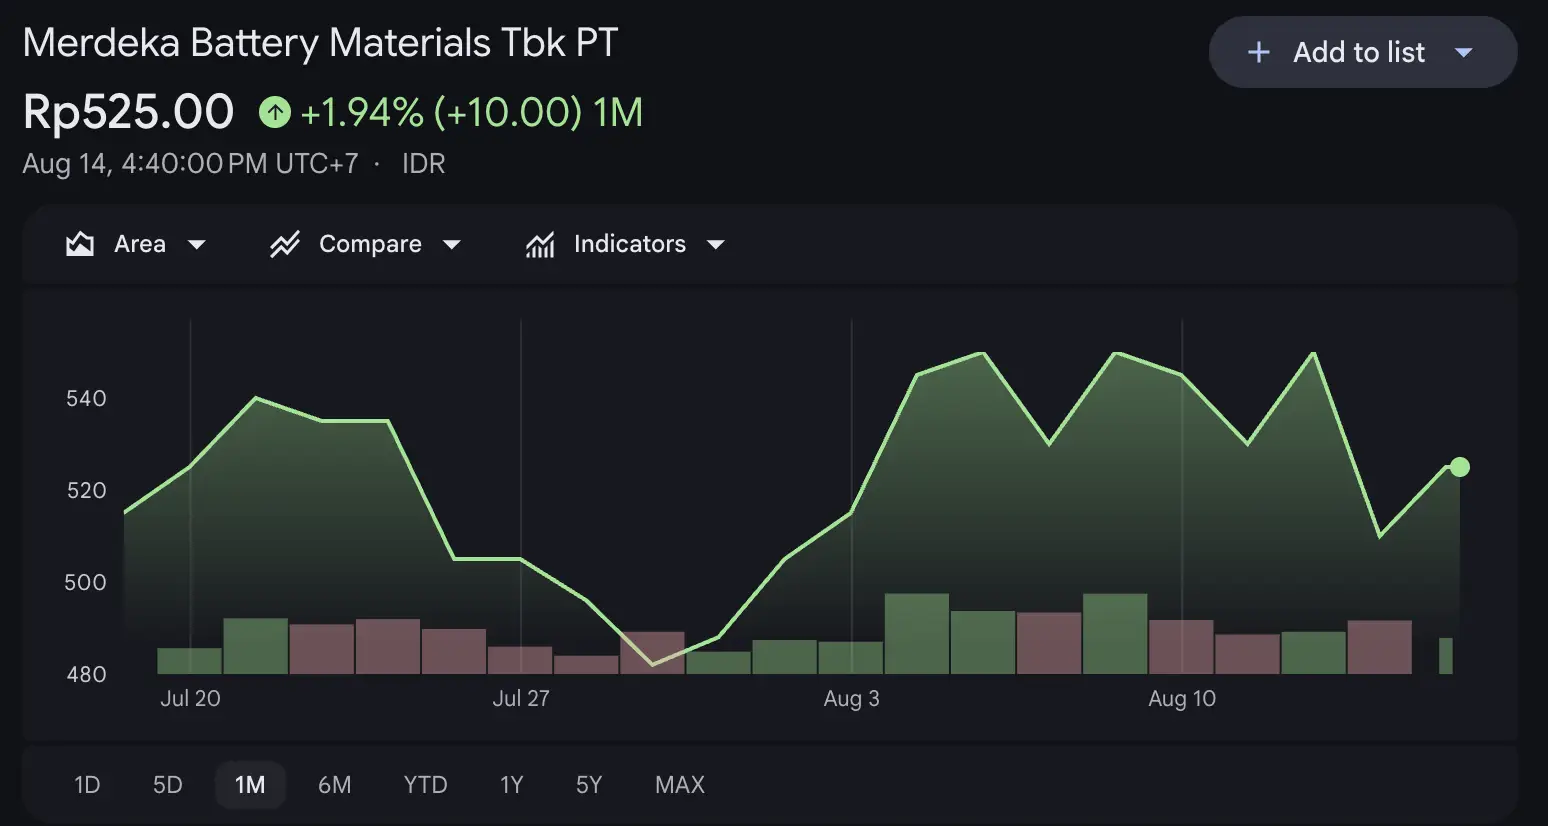Click the Area chart type icon
This screenshot has width=1548, height=826.
pyautogui.click(x=80, y=244)
